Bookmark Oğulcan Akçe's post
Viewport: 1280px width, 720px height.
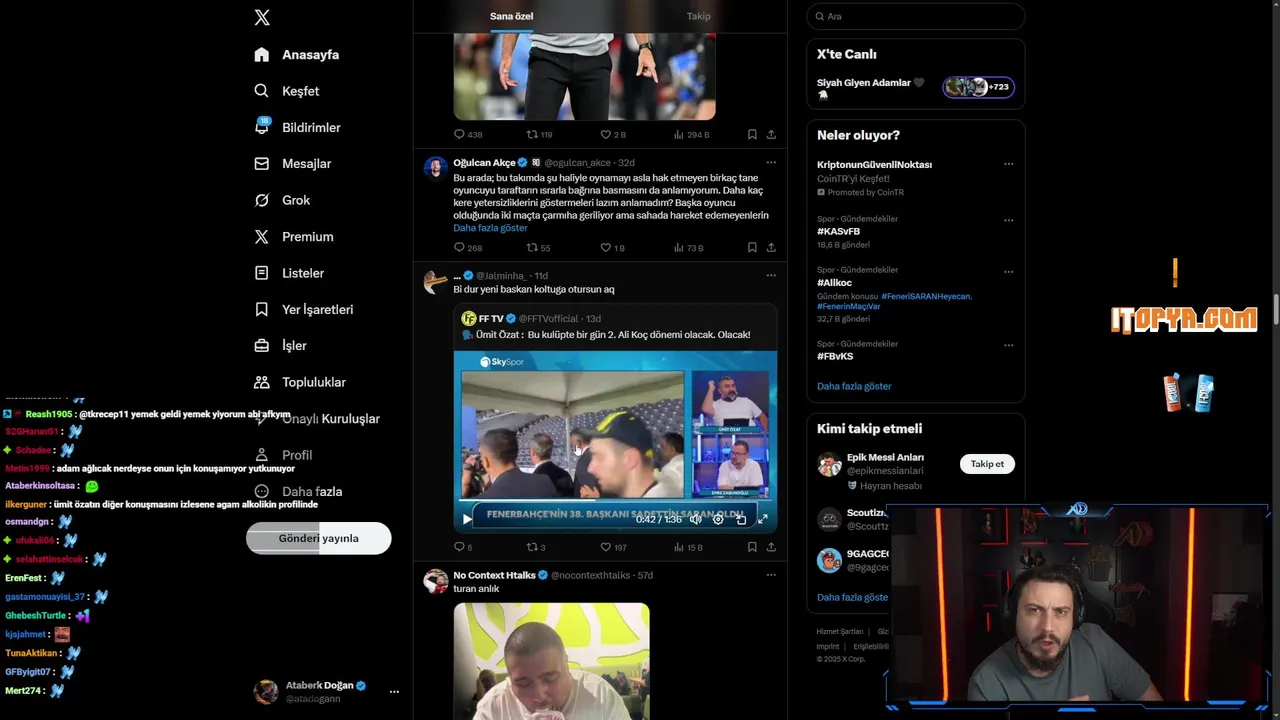tap(752, 247)
